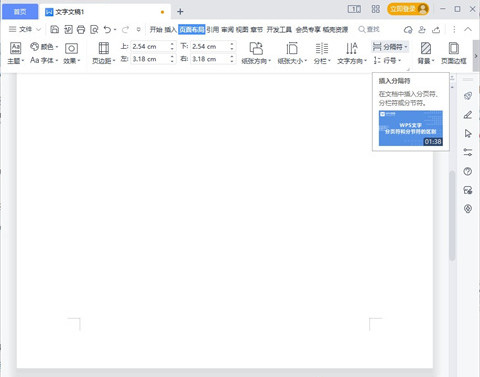Open the 章节 (Chapter) tab

coord(257,30)
